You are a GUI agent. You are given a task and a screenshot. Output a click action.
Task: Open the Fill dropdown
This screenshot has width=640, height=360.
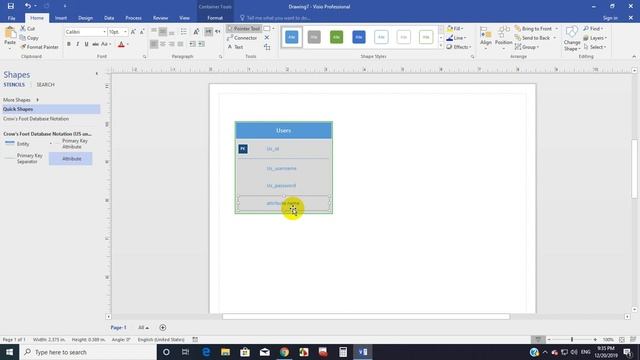click(x=455, y=29)
